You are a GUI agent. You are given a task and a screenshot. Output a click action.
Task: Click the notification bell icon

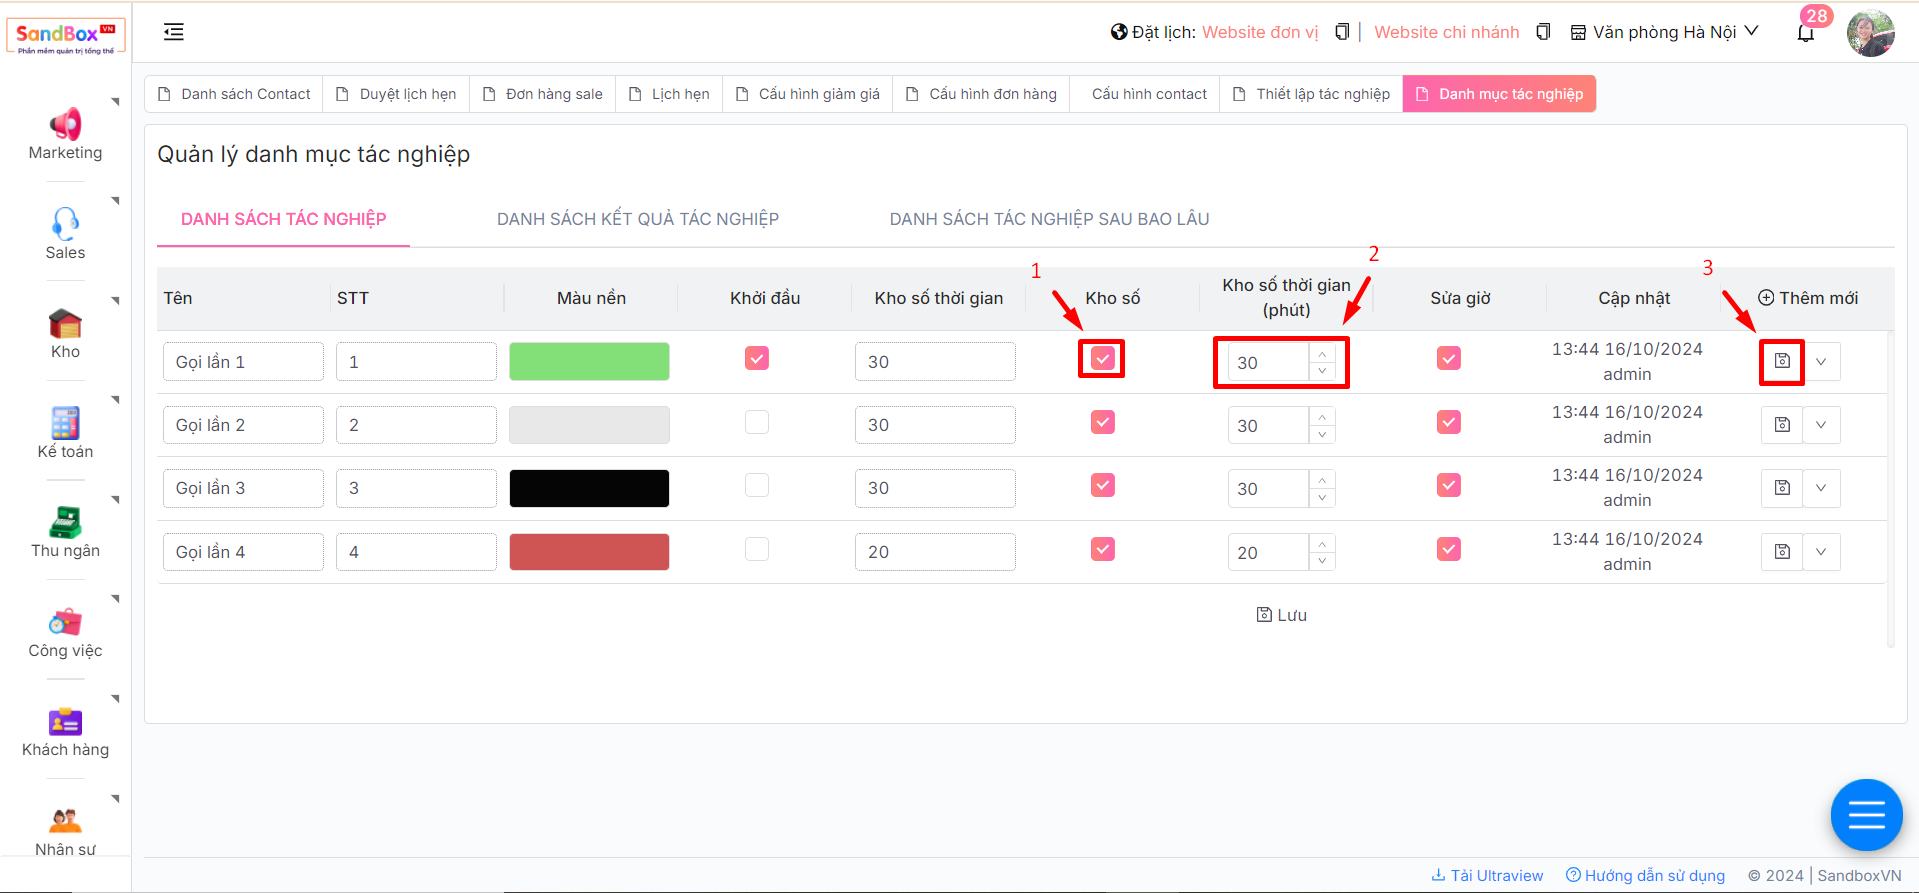coord(1805,33)
